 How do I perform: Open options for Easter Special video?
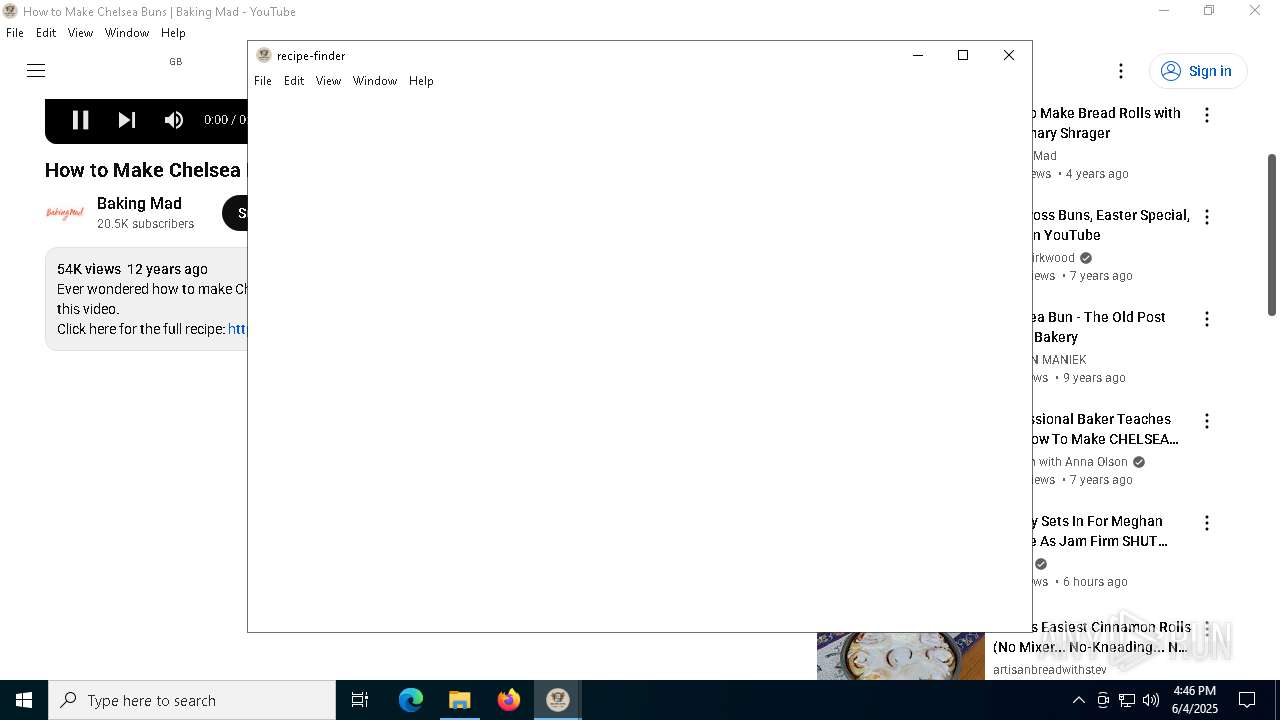1207,217
